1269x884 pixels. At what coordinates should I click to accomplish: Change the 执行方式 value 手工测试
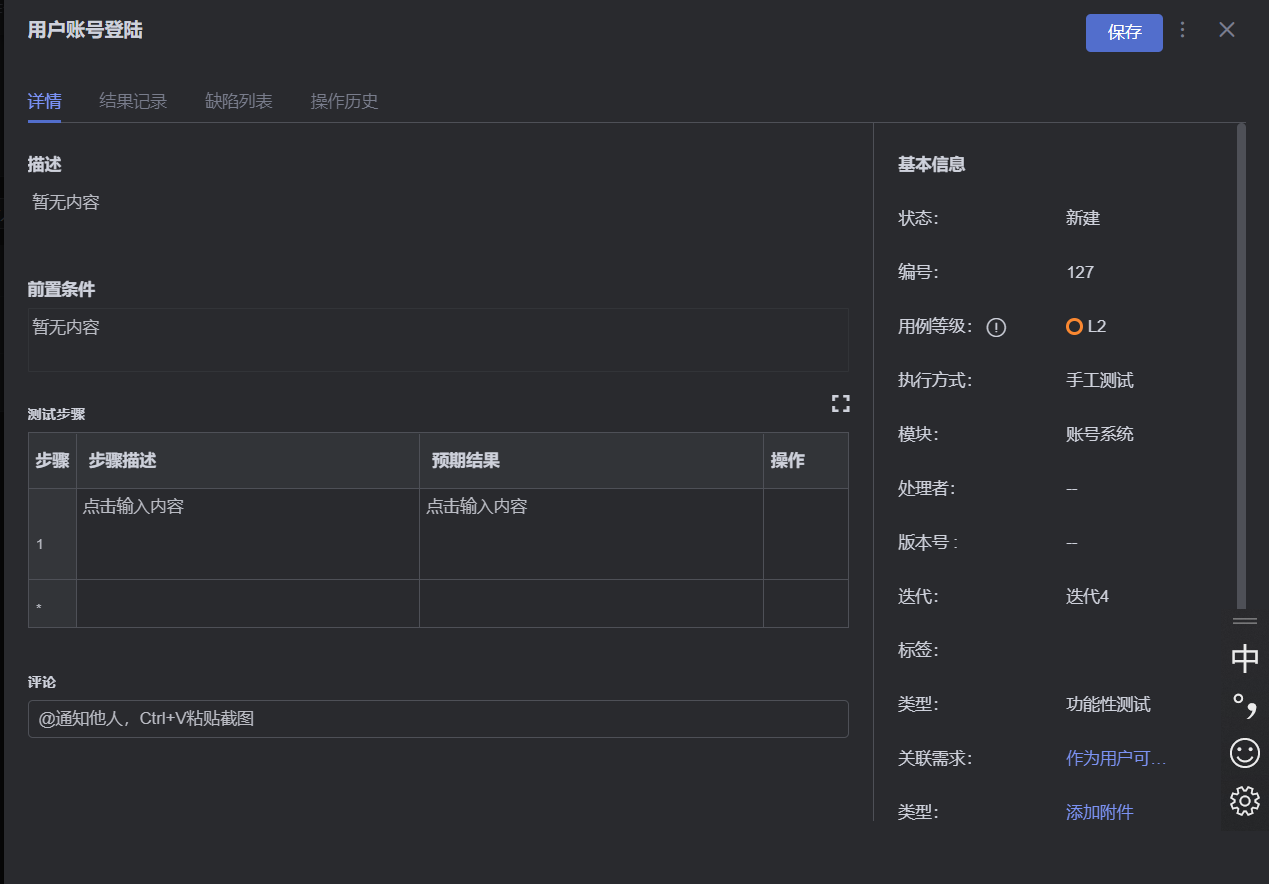1100,380
